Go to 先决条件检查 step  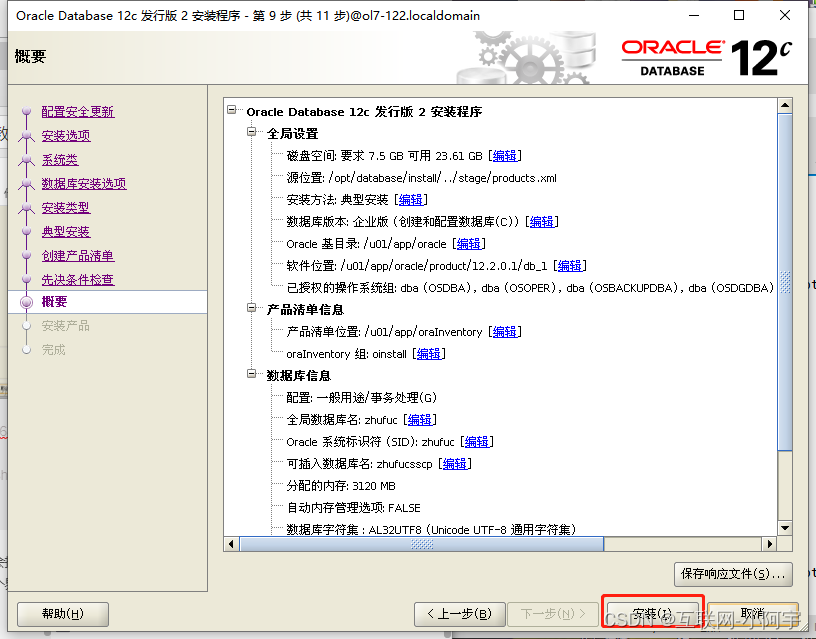click(x=78, y=279)
